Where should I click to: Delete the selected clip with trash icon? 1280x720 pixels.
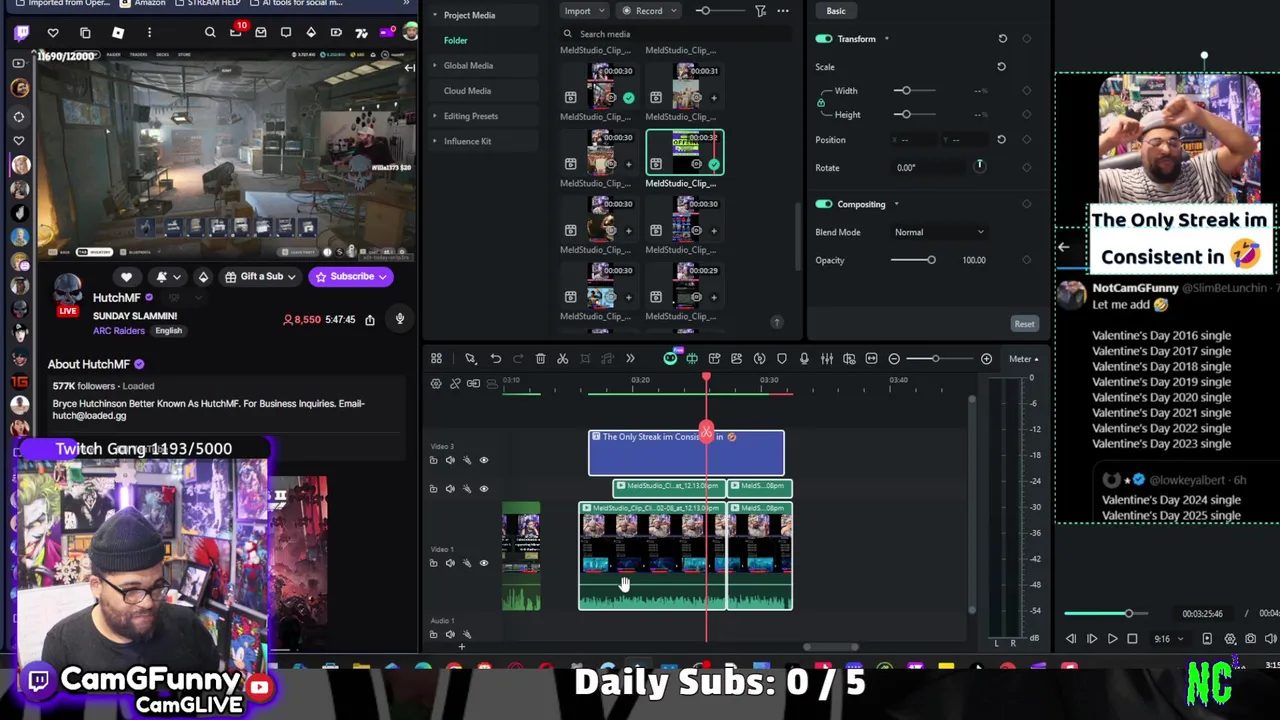(x=540, y=358)
